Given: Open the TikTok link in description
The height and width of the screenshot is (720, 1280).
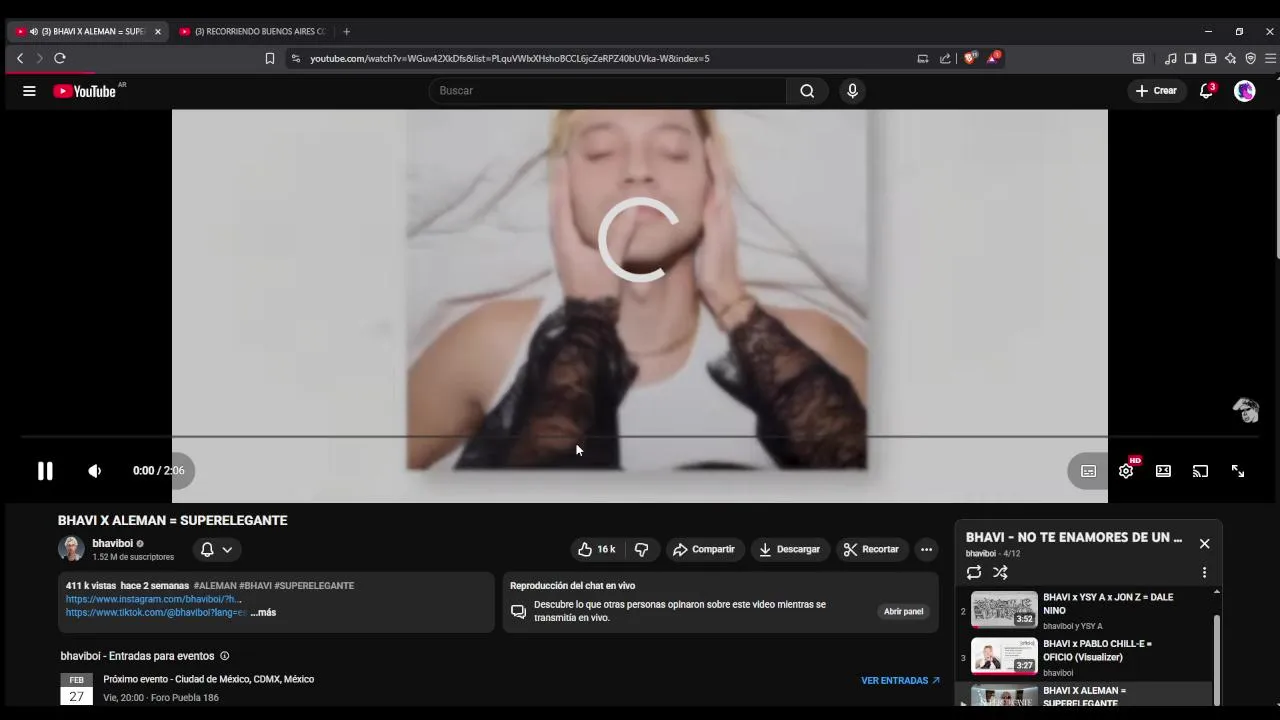Looking at the screenshot, I should (156, 612).
